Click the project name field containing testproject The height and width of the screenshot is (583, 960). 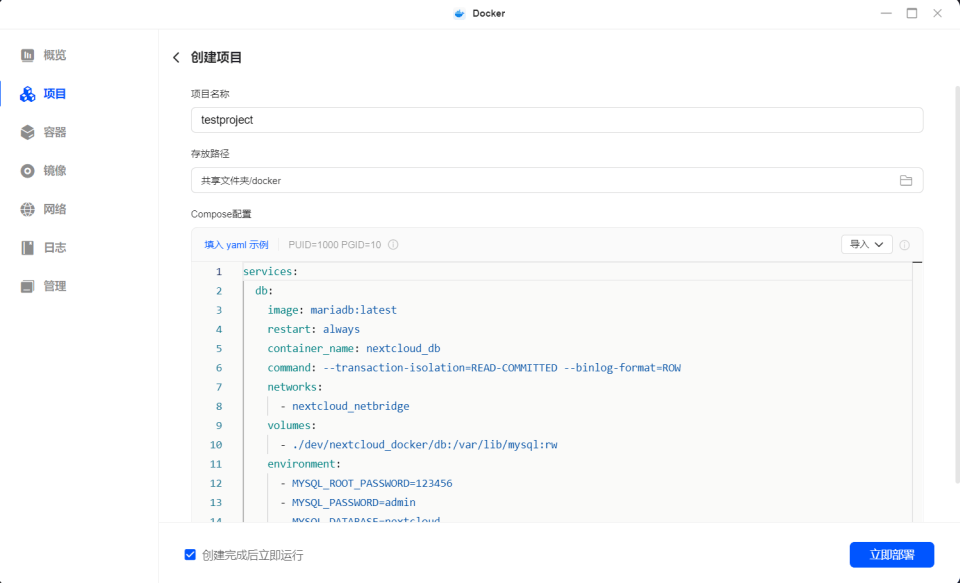tap(556, 120)
